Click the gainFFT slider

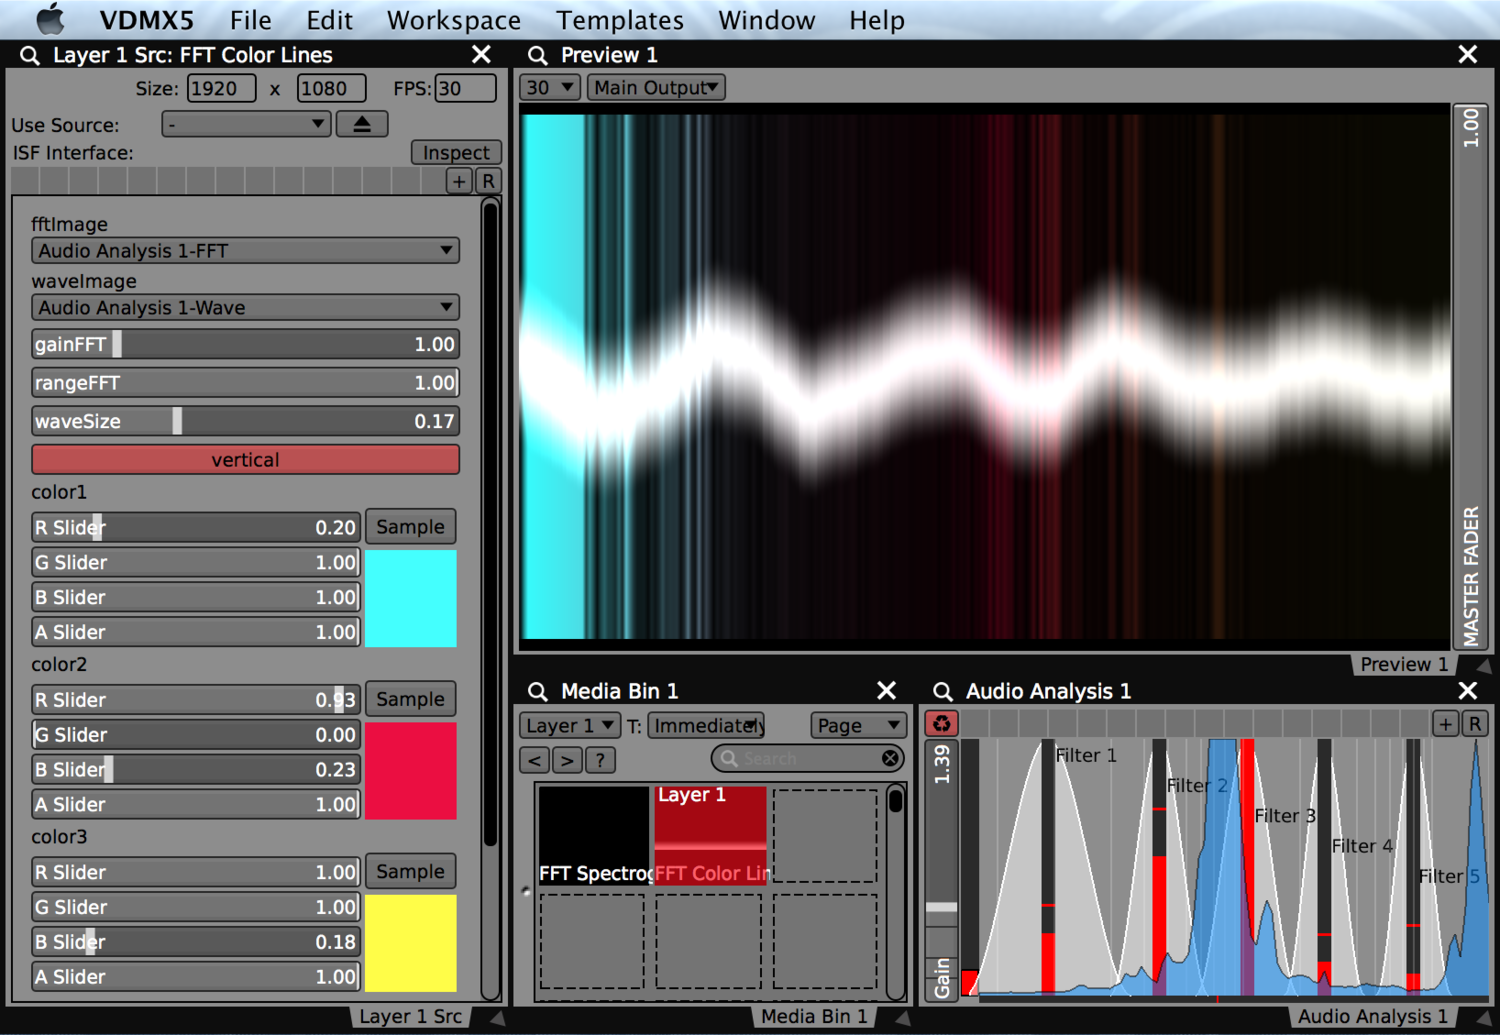click(x=245, y=344)
